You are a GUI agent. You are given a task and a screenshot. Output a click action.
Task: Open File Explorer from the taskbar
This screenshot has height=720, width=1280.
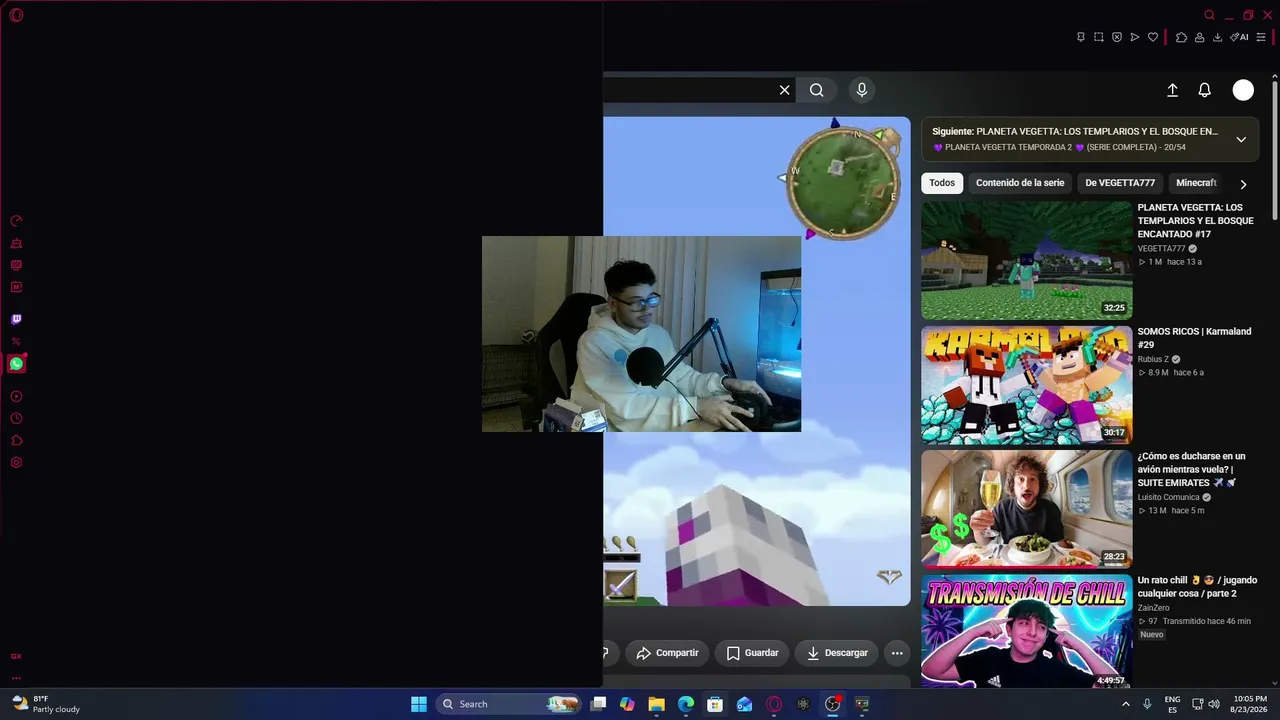(656, 704)
